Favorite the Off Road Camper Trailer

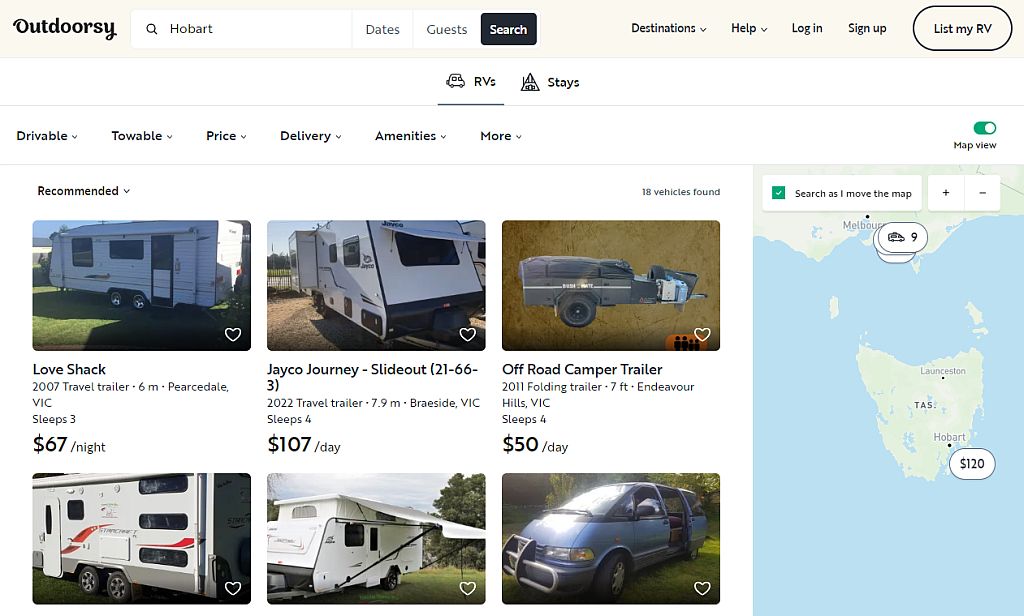[701, 334]
